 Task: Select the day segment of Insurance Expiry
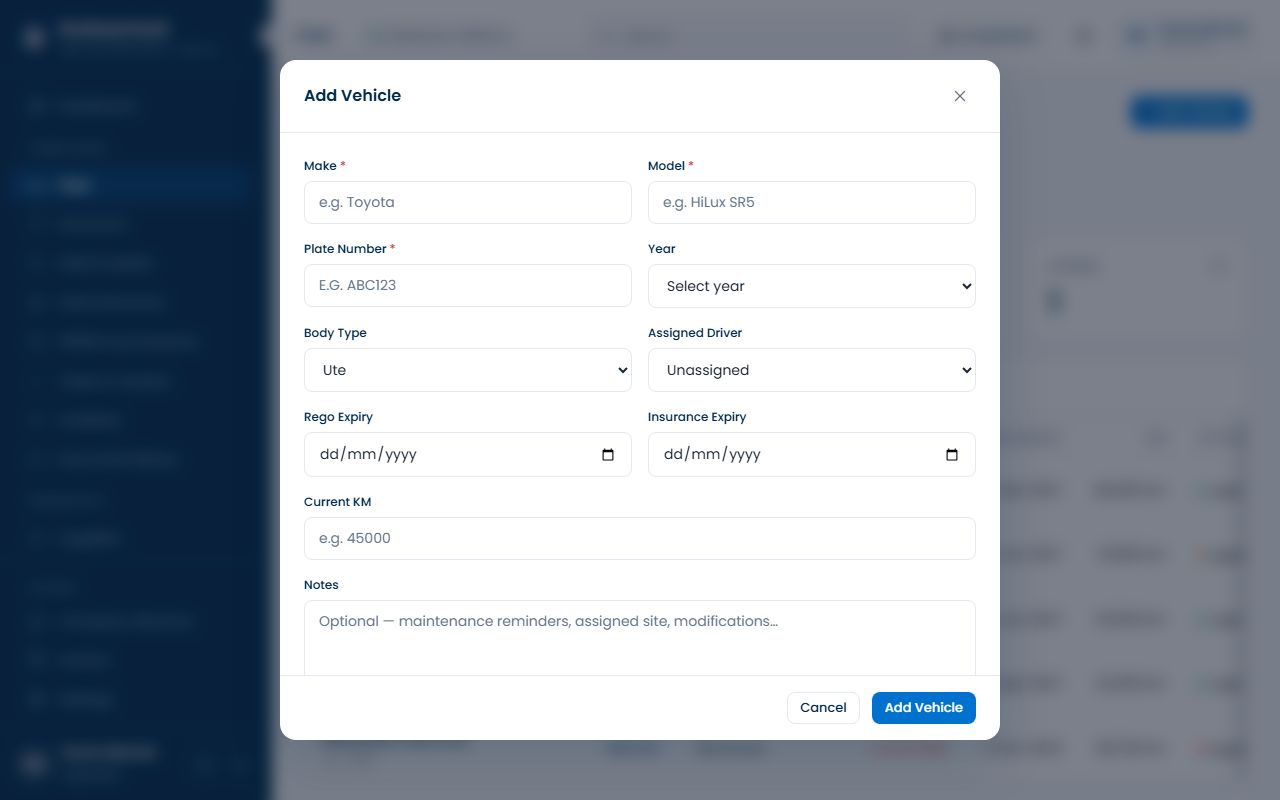(x=674, y=454)
